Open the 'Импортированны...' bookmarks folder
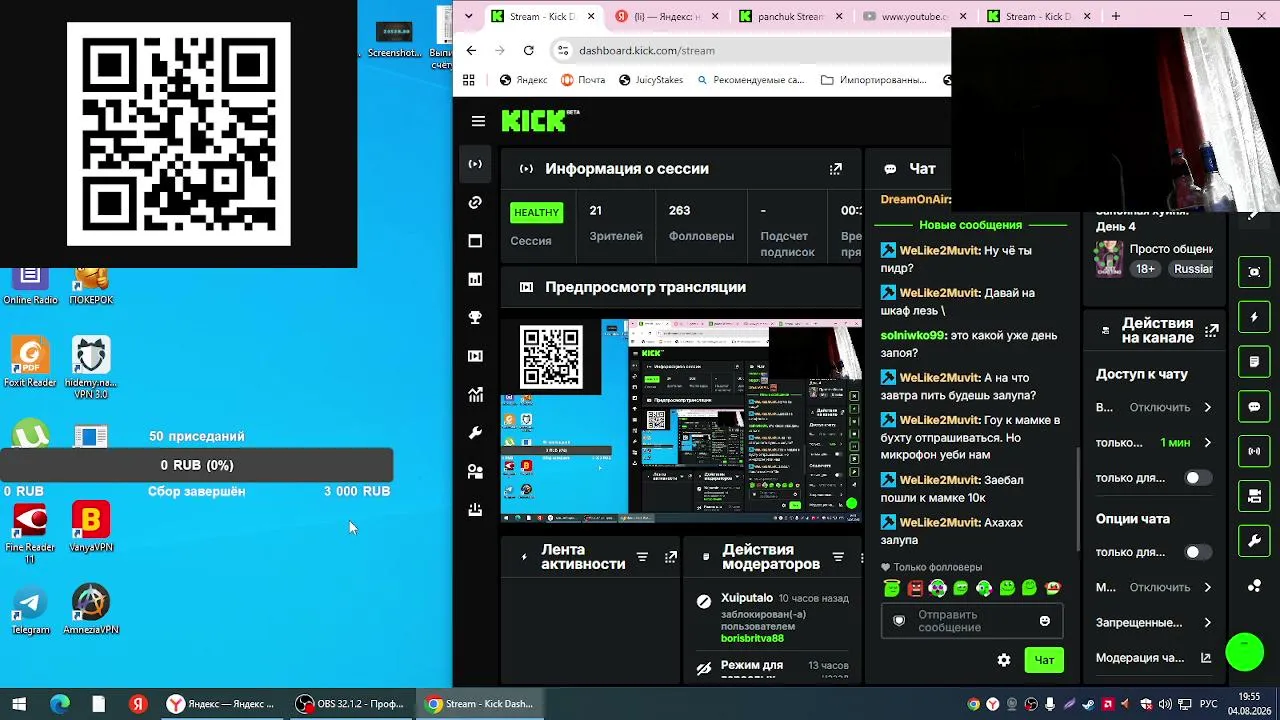Viewport: 1280px width, 720px height. tap(873, 80)
